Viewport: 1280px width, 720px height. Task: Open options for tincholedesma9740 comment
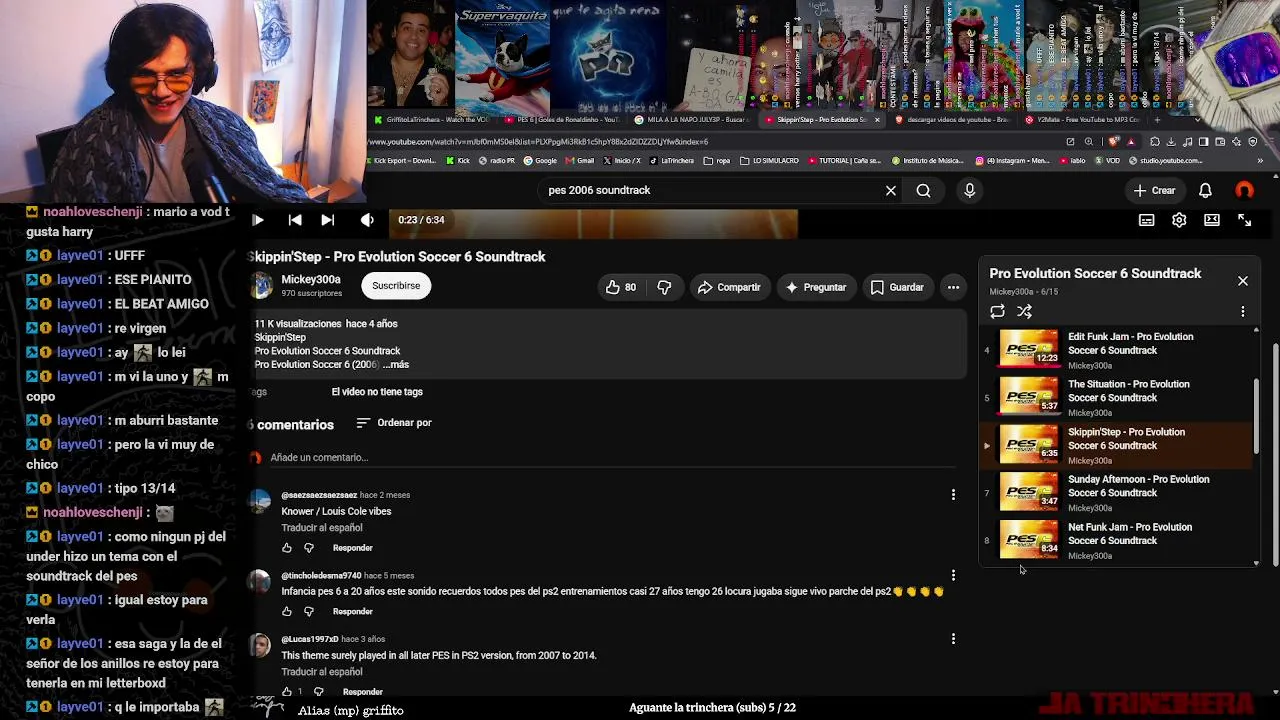[953, 575]
